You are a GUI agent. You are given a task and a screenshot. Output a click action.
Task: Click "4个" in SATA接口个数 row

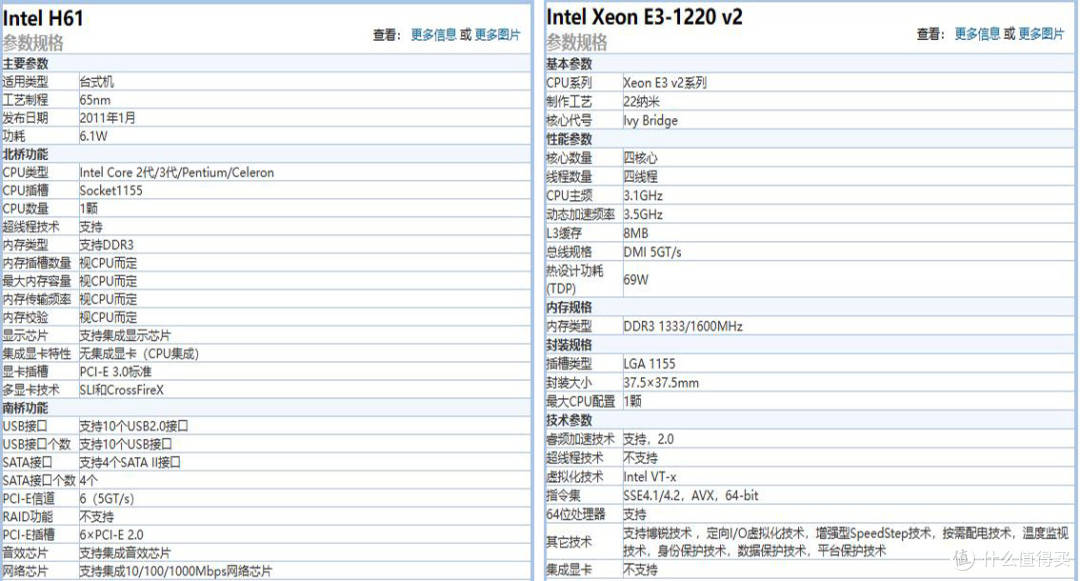click(89, 480)
